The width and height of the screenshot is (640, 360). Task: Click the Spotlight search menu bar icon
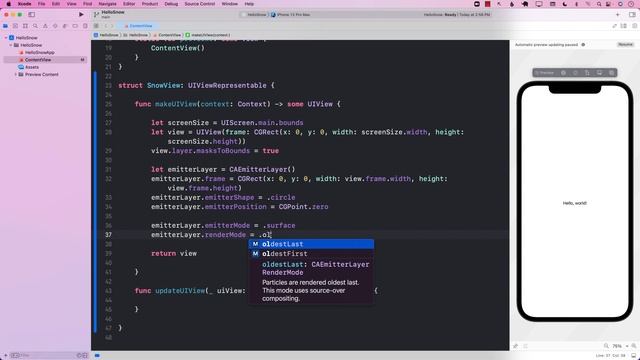coord(599,4)
